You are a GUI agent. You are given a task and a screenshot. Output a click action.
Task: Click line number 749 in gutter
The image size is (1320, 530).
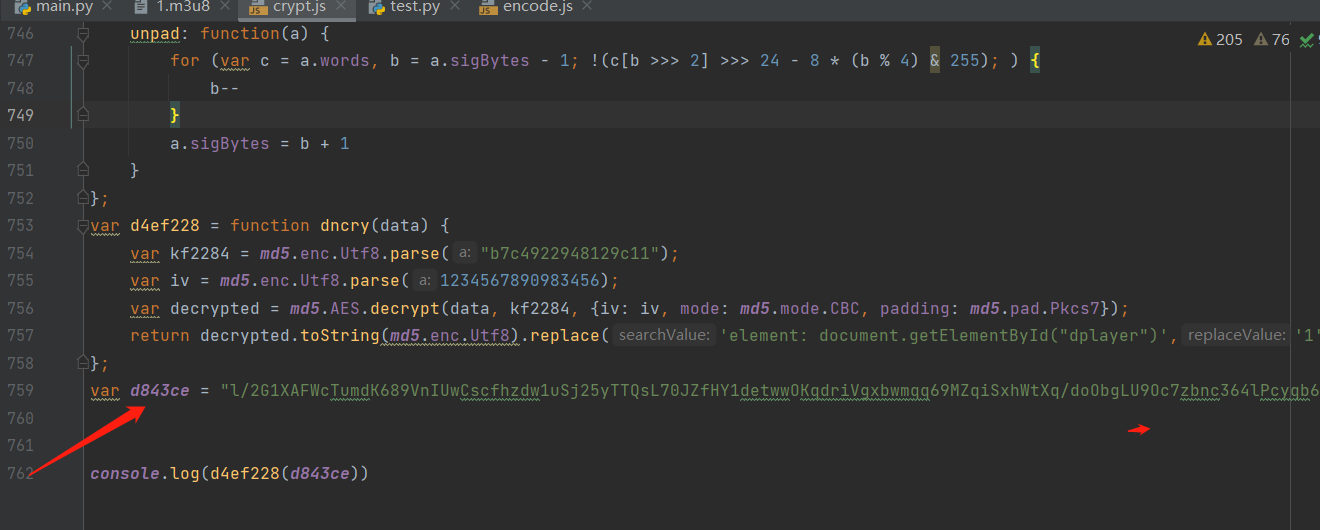(20, 116)
